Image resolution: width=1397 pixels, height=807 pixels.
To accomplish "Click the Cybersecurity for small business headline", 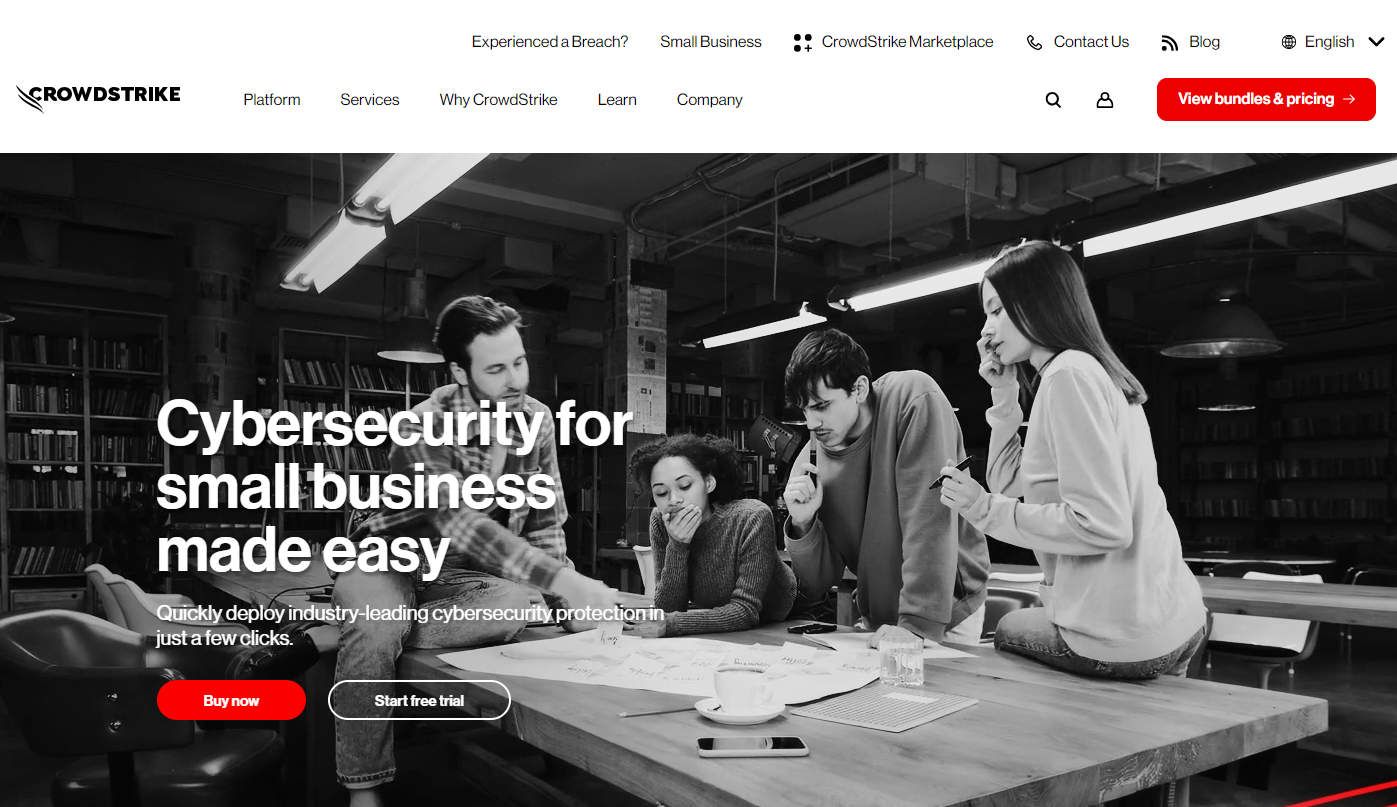I will coord(394,486).
